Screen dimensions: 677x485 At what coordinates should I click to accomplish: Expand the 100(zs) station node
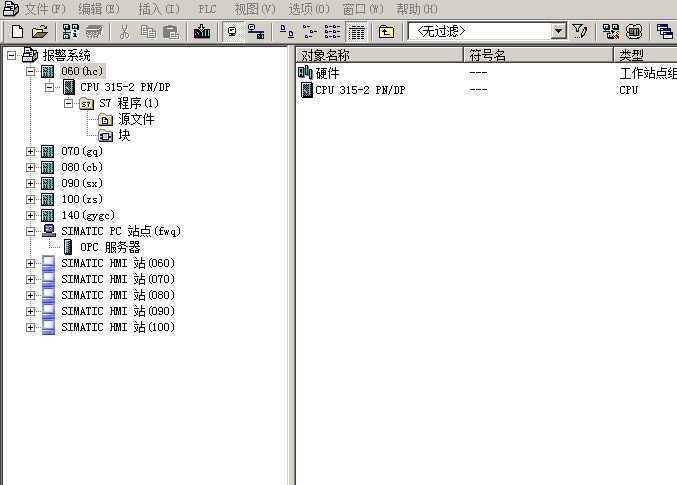(30, 199)
